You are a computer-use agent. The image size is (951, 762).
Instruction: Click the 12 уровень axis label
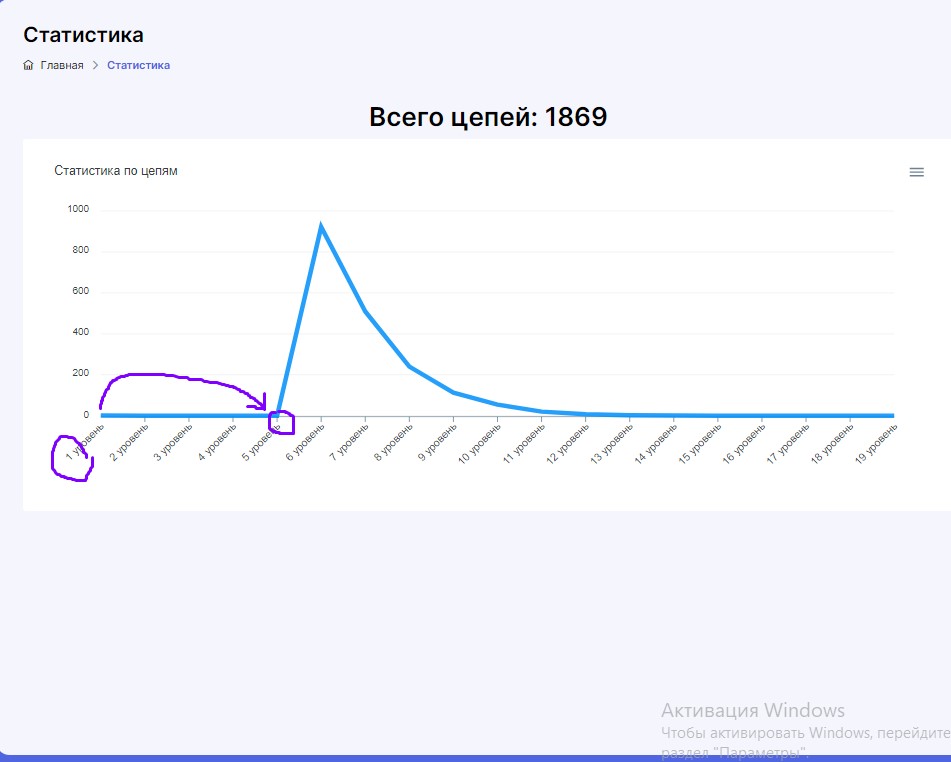click(568, 443)
